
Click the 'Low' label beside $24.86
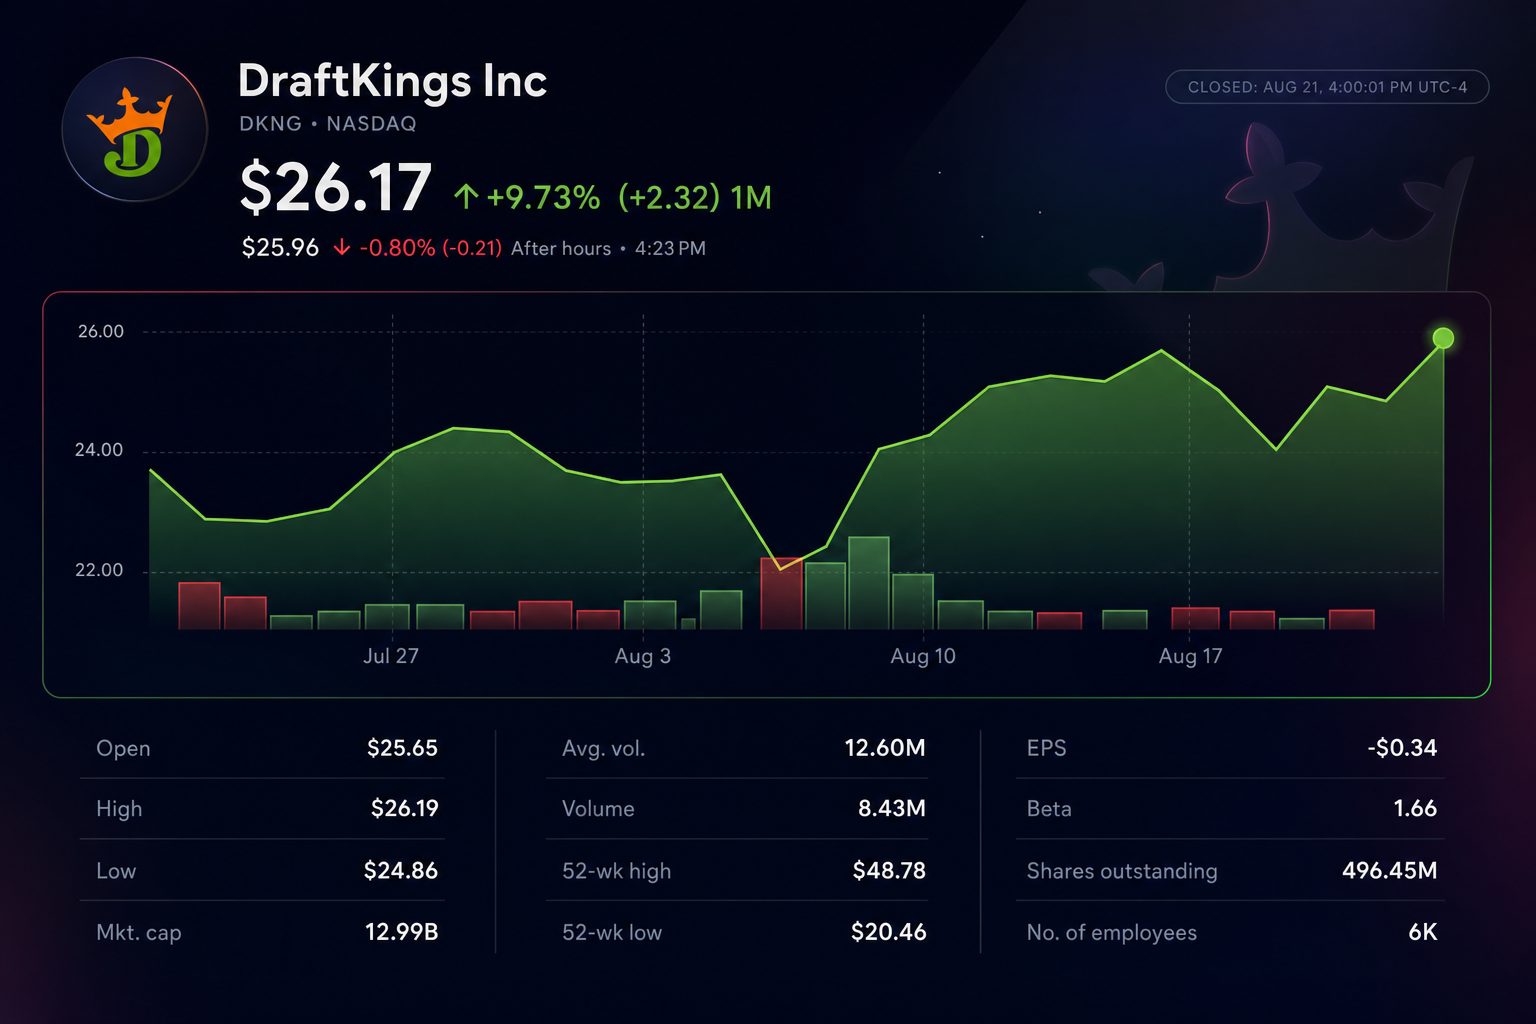(116, 871)
